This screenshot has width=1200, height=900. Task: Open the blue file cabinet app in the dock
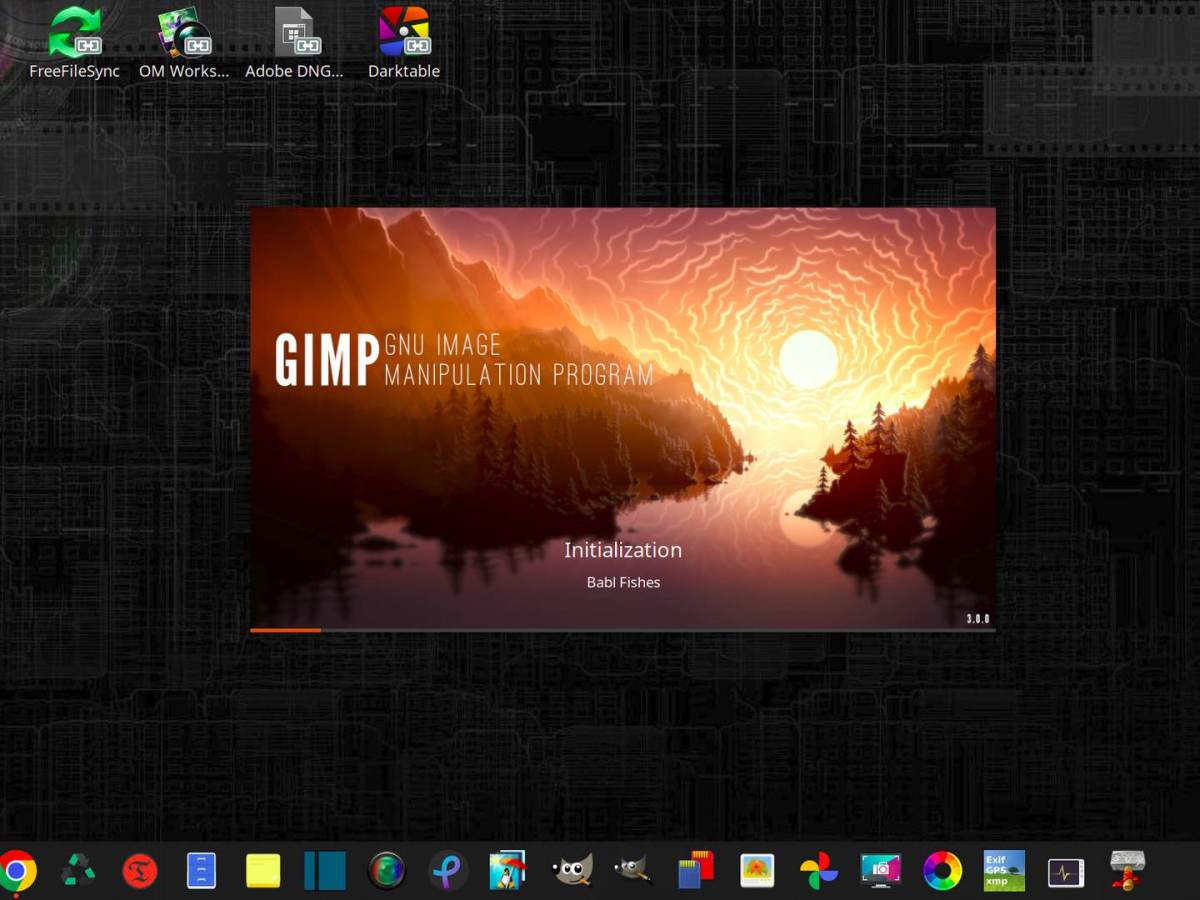coord(201,871)
